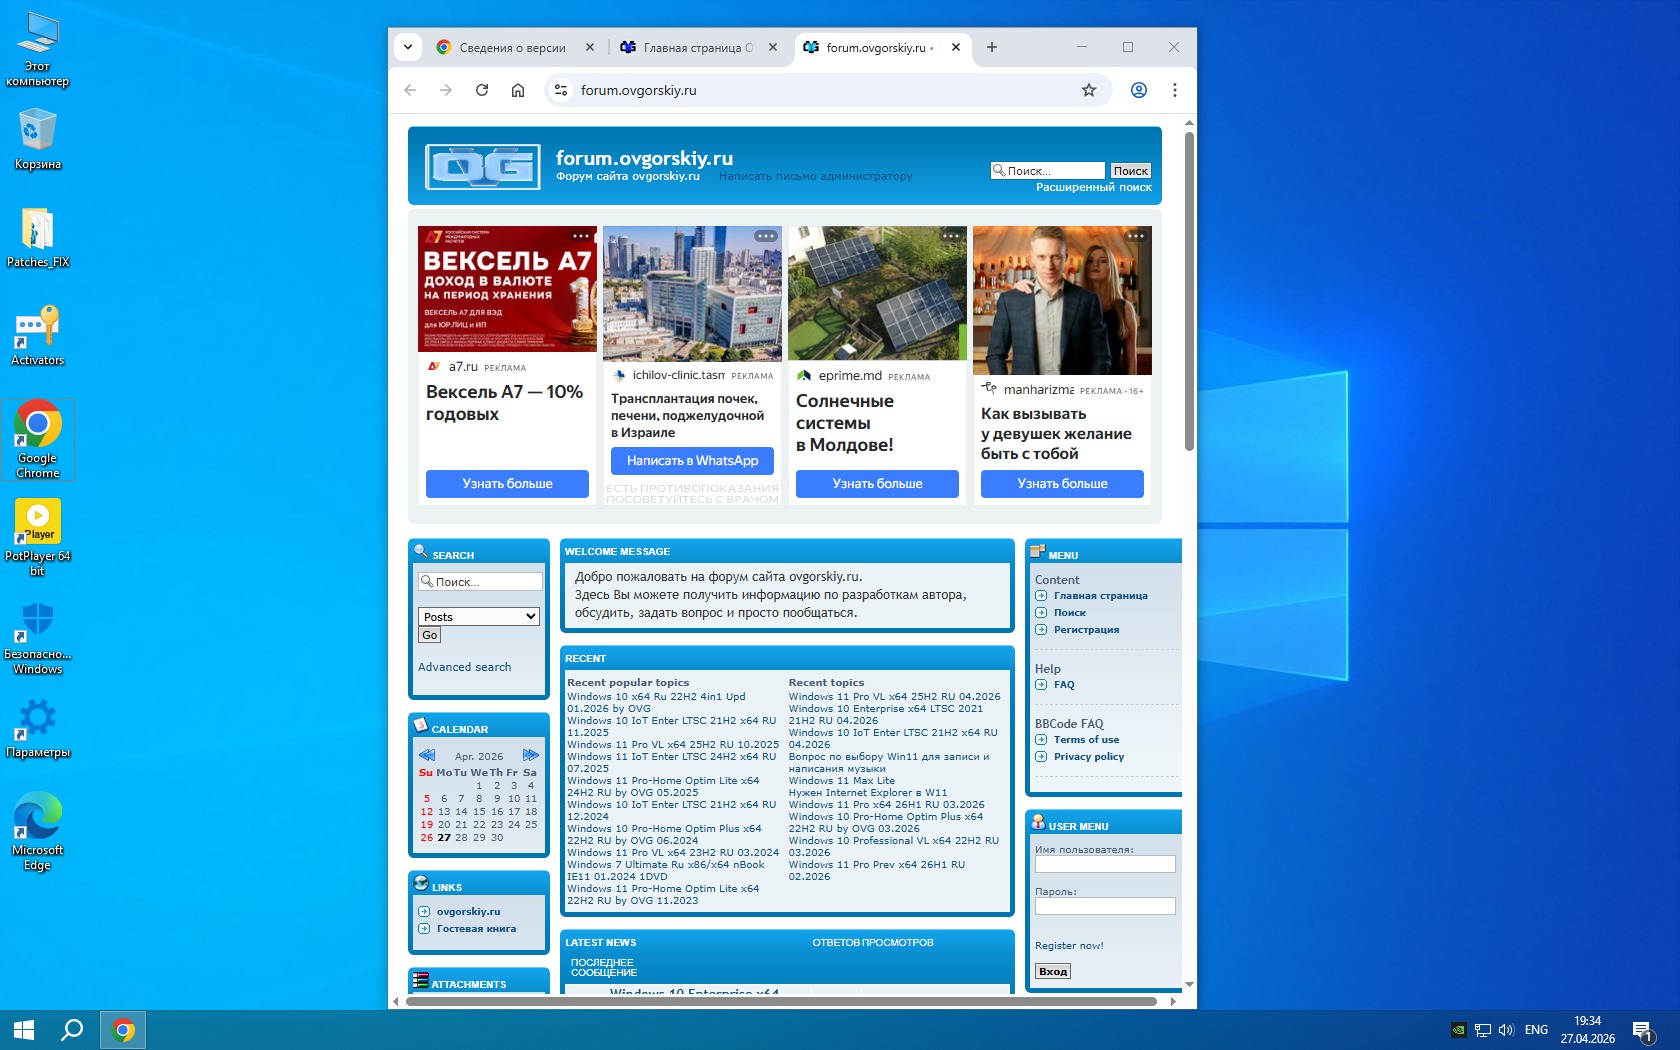View site information icon in address bar
1680x1050 pixels.
point(561,90)
